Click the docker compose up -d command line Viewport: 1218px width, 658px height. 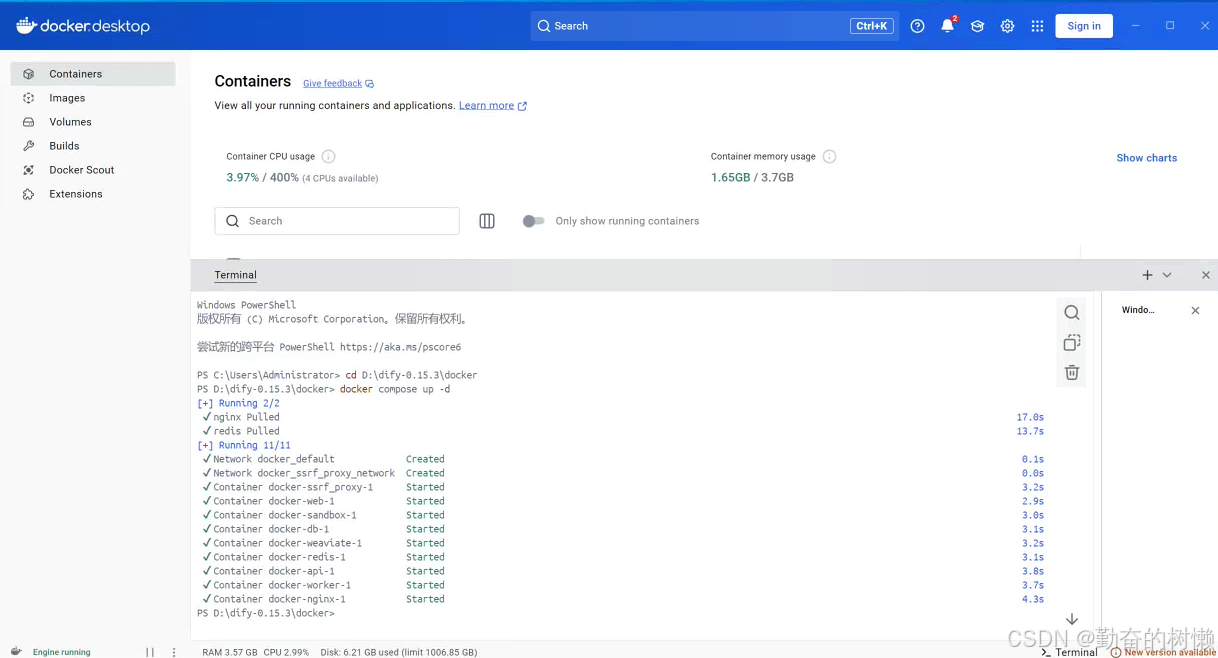click(x=395, y=389)
